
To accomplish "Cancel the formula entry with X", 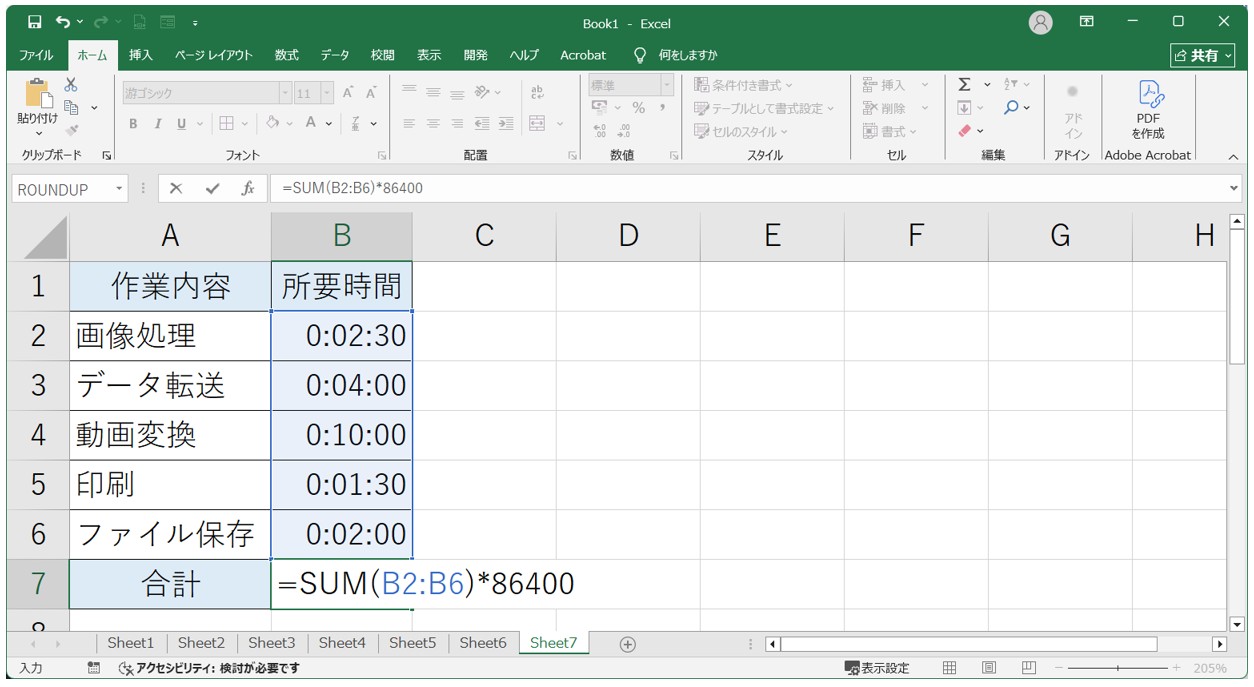I will (x=176, y=188).
